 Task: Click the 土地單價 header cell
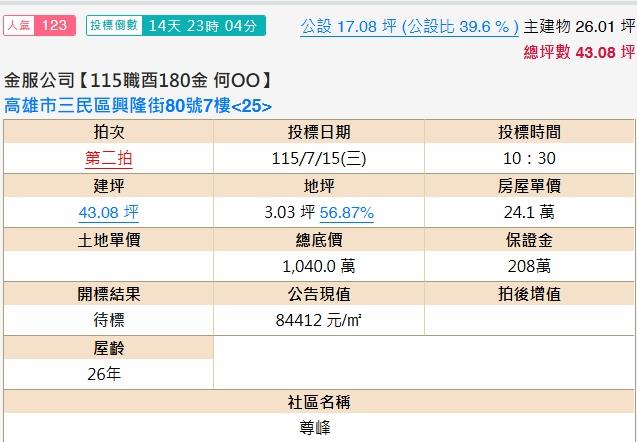(108, 240)
